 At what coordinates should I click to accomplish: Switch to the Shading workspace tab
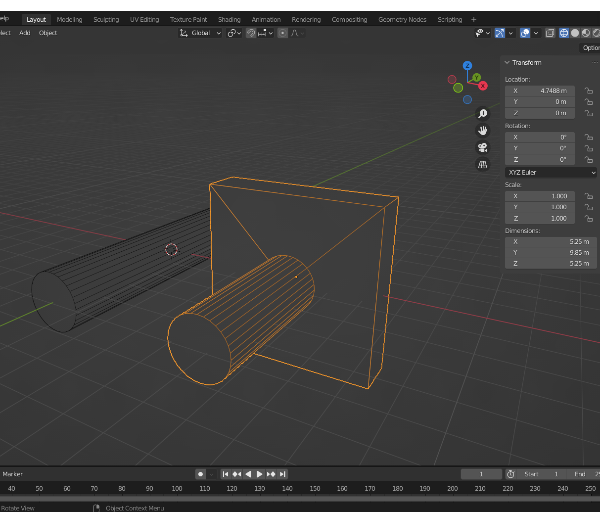(x=229, y=20)
